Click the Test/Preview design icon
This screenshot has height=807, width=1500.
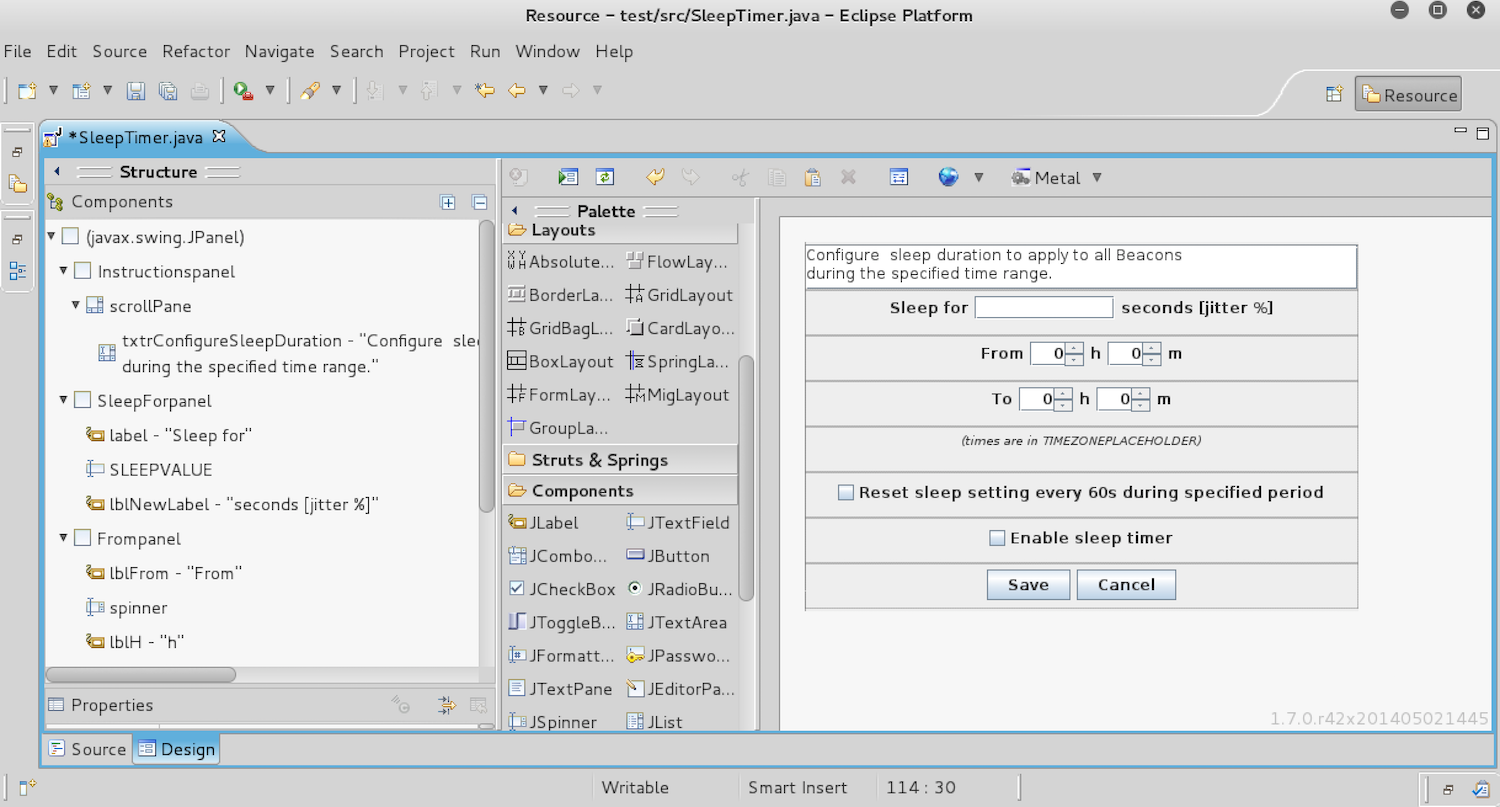tap(568, 177)
